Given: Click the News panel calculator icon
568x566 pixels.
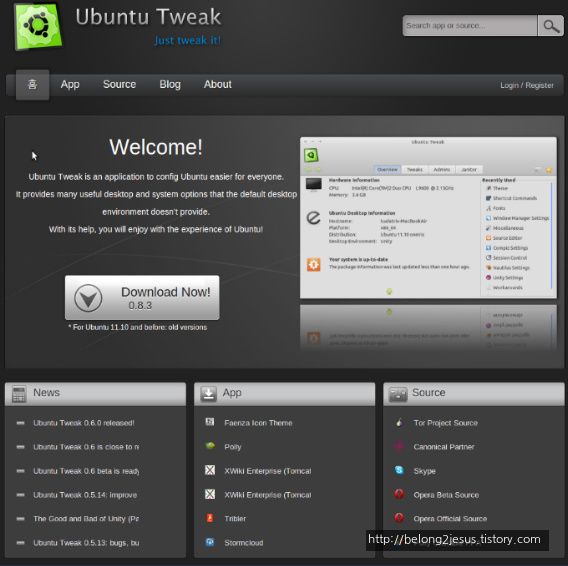Looking at the screenshot, I should coord(19,394).
